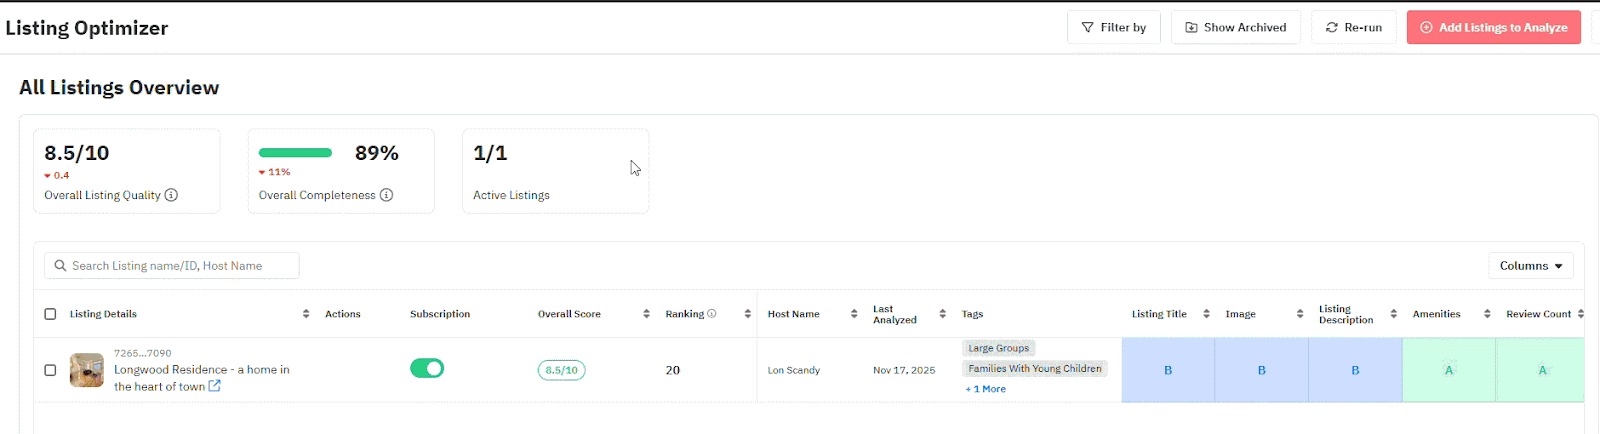This screenshot has width=1600, height=434.
Task: Open the Longwood Residence listing thumbnail
Action: (x=87, y=370)
